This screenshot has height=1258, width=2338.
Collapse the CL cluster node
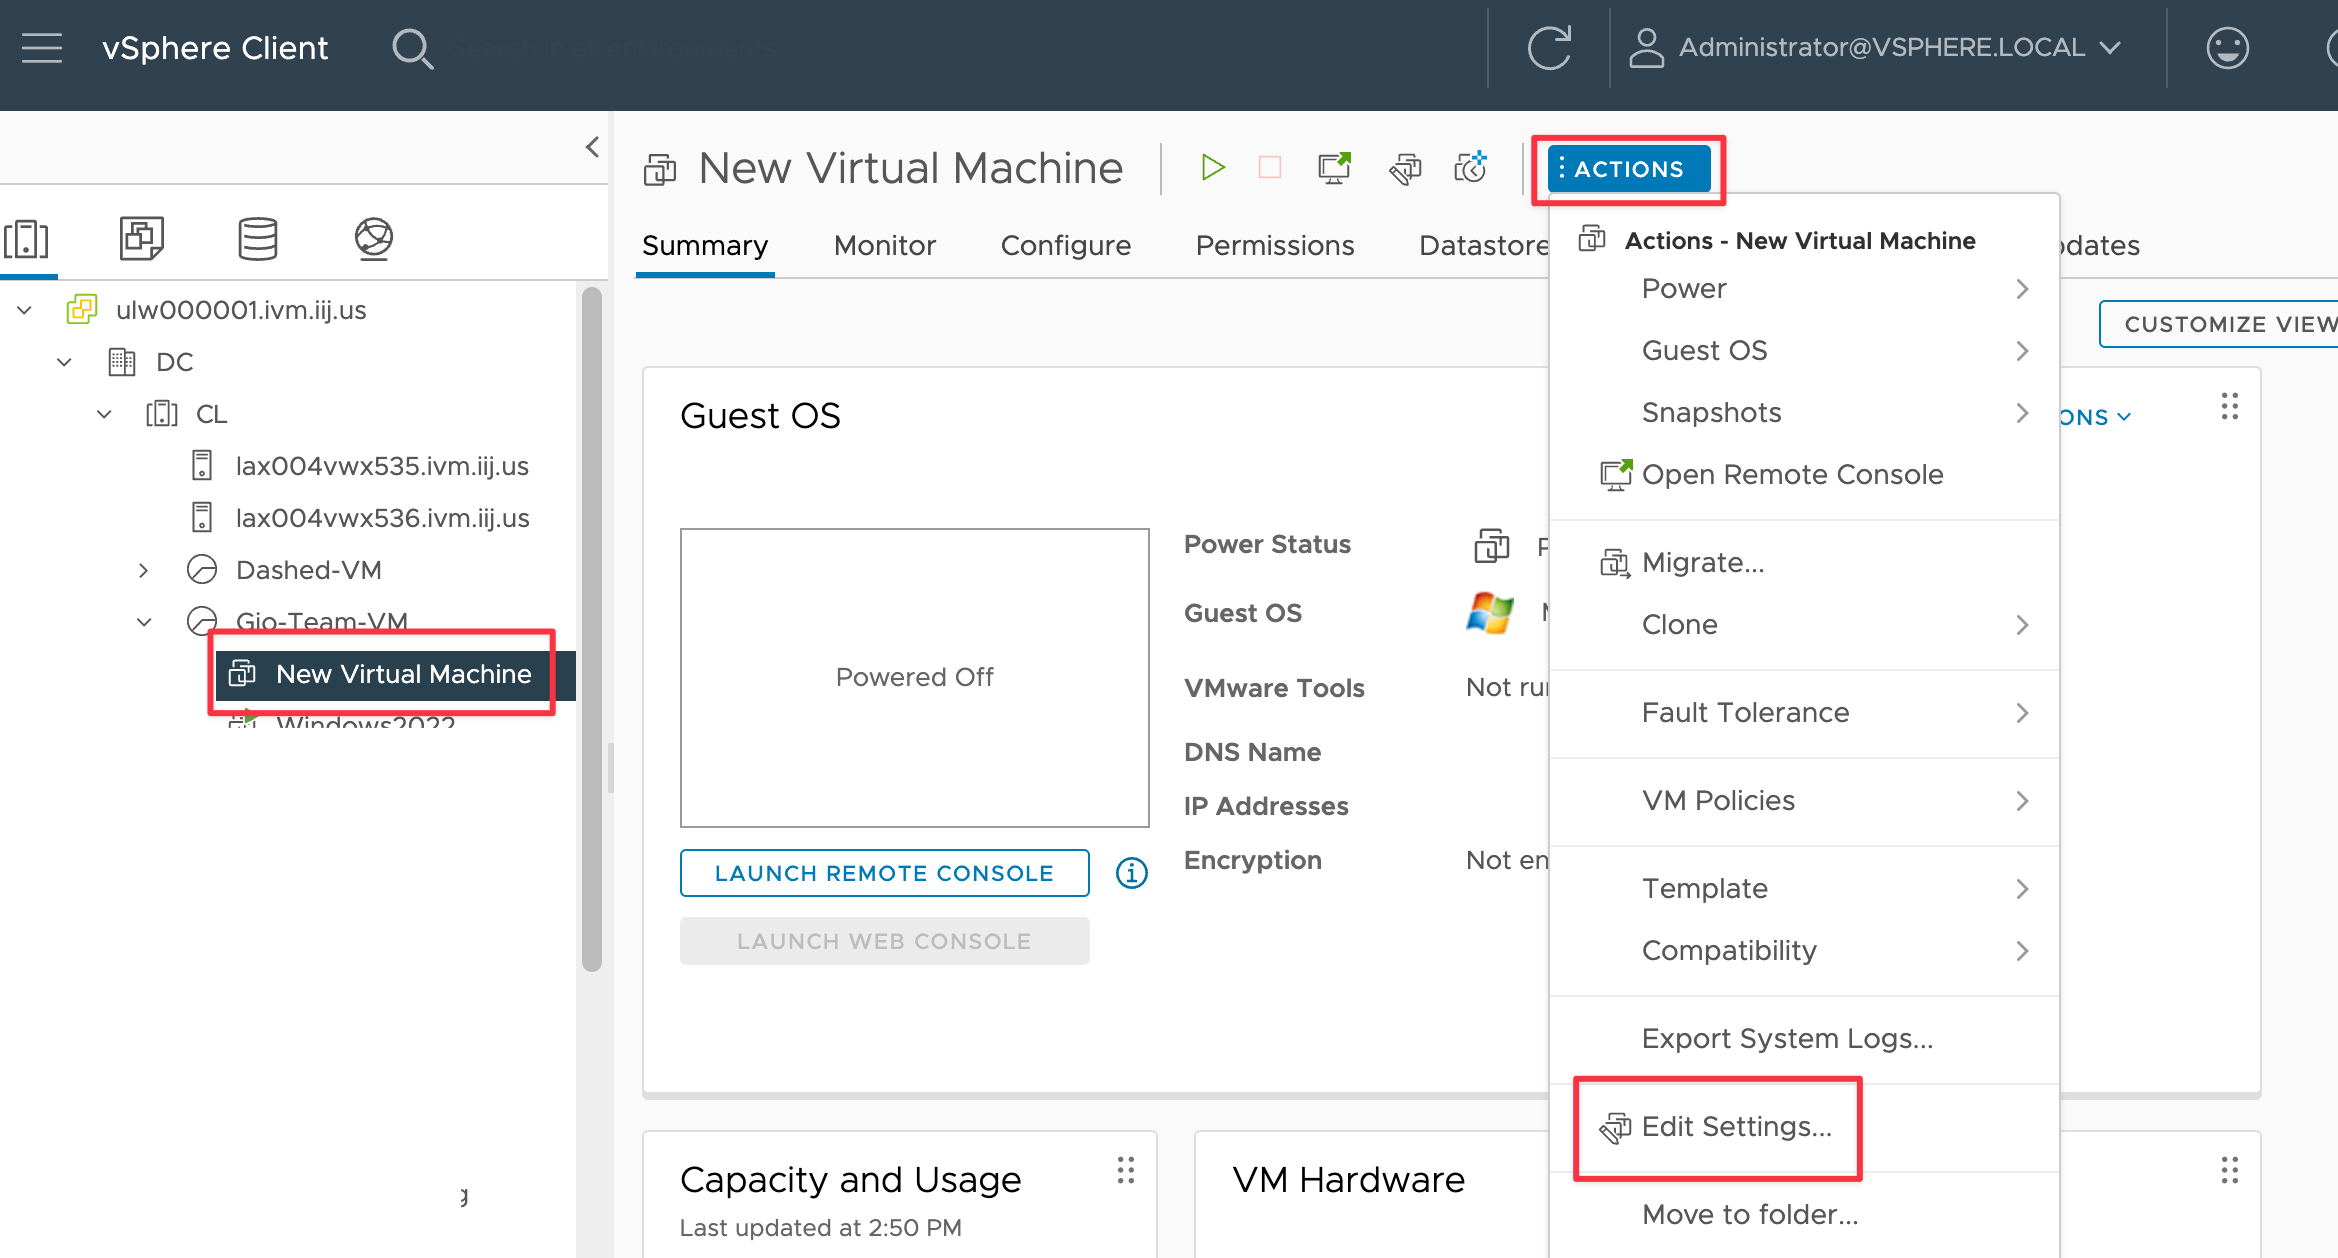click(x=104, y=414)
